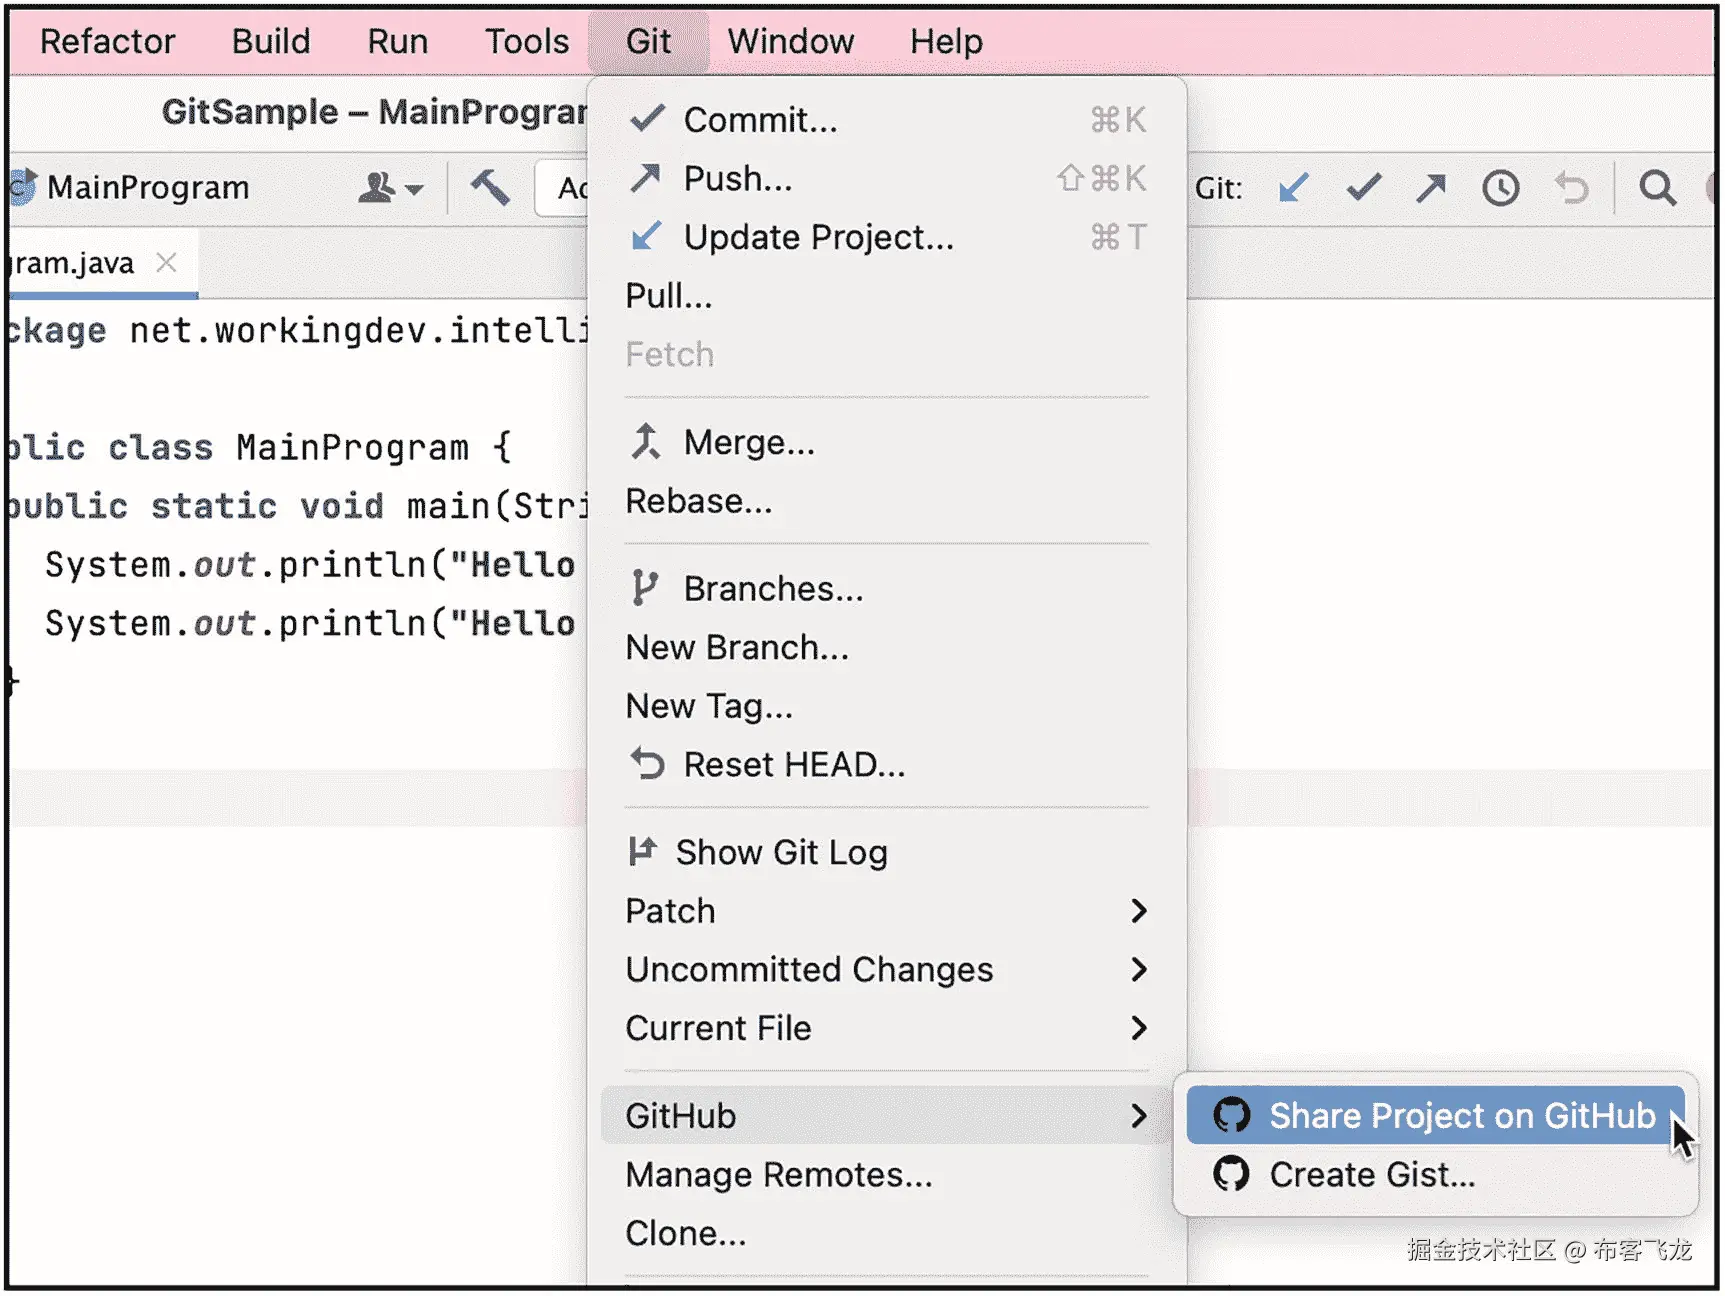The width and height of the screenshot is (1725, 1296).
Task: Close the MainProgram.java editor tab
Action: [x=166, y=262]
